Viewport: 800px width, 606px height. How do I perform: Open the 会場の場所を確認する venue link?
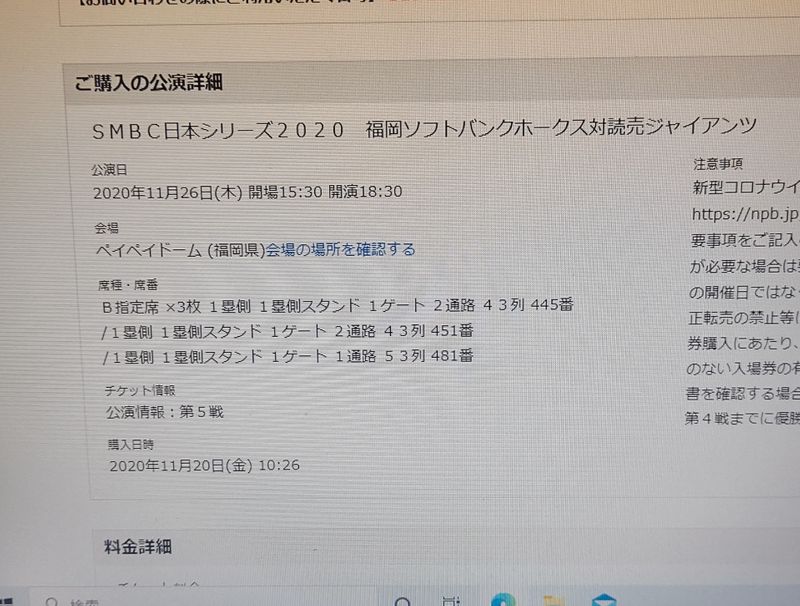tap(340, 250)
